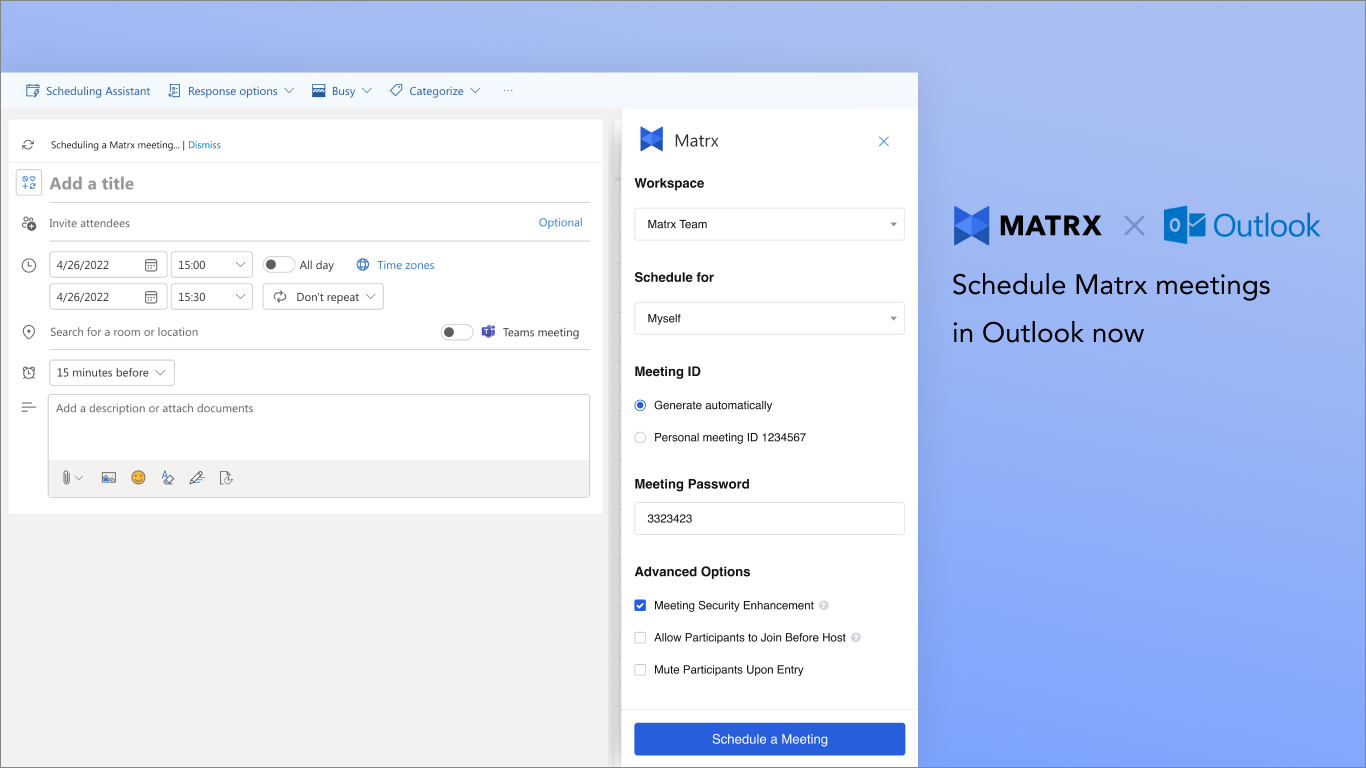Image resolution: width=1366 pixels, height=768 pixels.
Task: Toggle the All day switch
Action: [279, 265]
